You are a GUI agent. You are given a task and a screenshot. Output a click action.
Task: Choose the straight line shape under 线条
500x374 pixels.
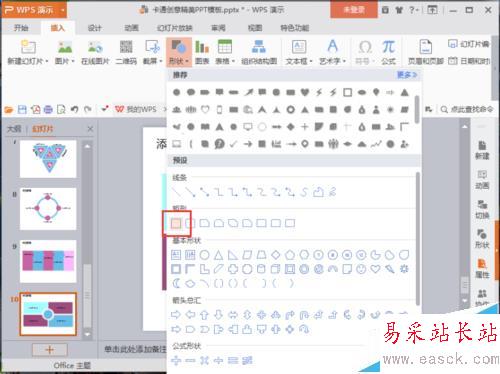pyautogui.click(x=176, y=192)
